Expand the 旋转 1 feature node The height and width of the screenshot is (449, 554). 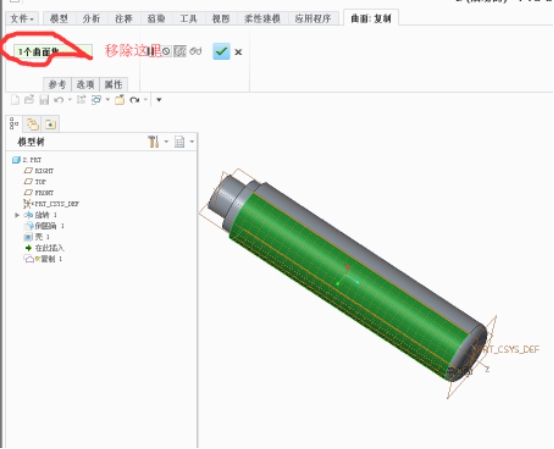(17, 215)
